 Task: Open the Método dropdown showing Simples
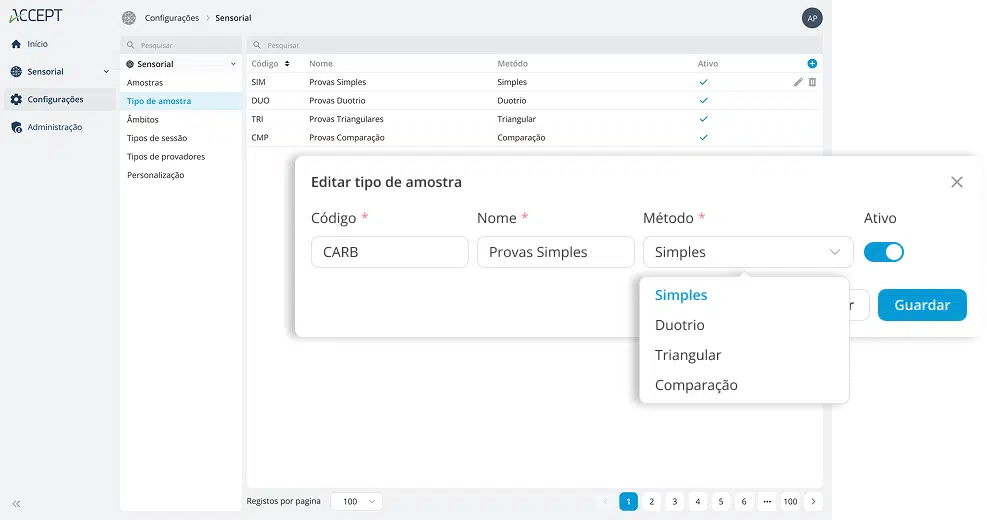[x=748, y=252]
